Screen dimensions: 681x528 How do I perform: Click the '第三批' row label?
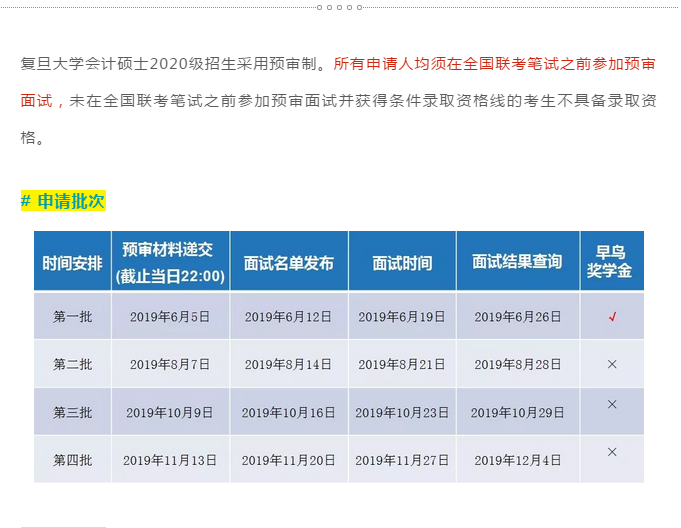click(x=73, y=412)
